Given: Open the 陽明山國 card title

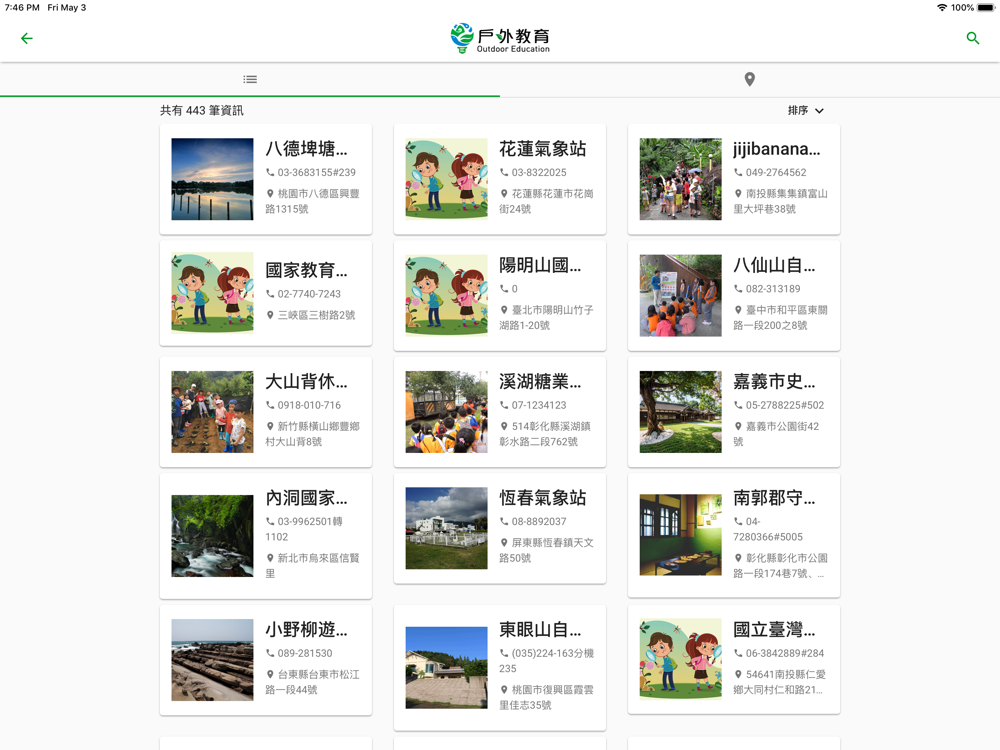Looking at the screenshot, I should point(540,265).
